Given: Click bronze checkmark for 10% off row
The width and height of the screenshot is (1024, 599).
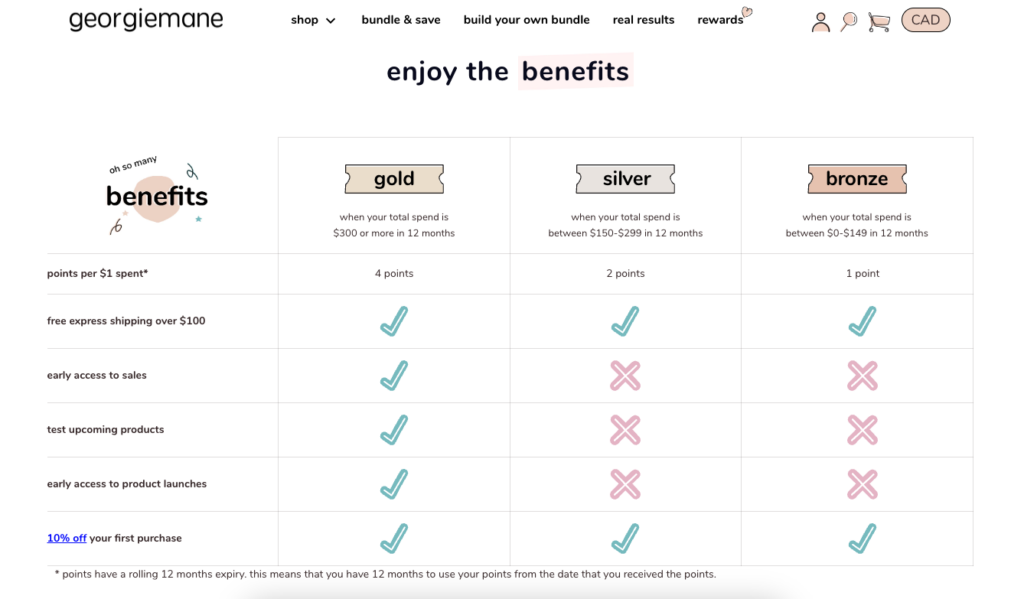Looking at the screenshot, I should [x=862, y=538].
